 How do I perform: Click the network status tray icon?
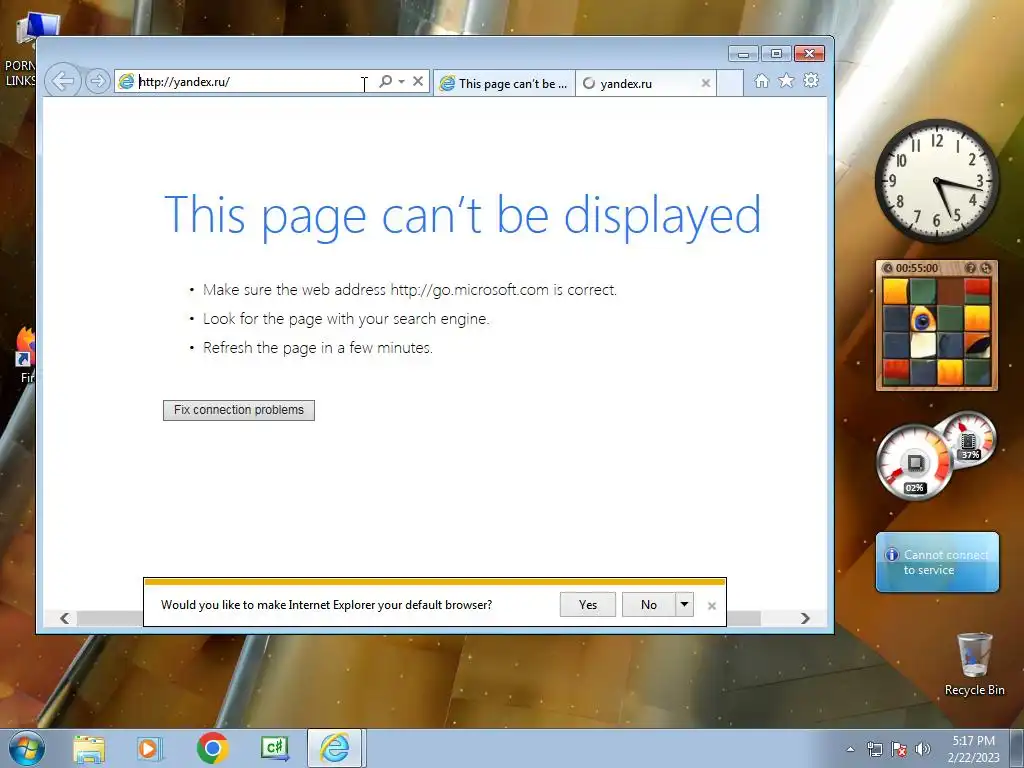[x=874, y=749]
